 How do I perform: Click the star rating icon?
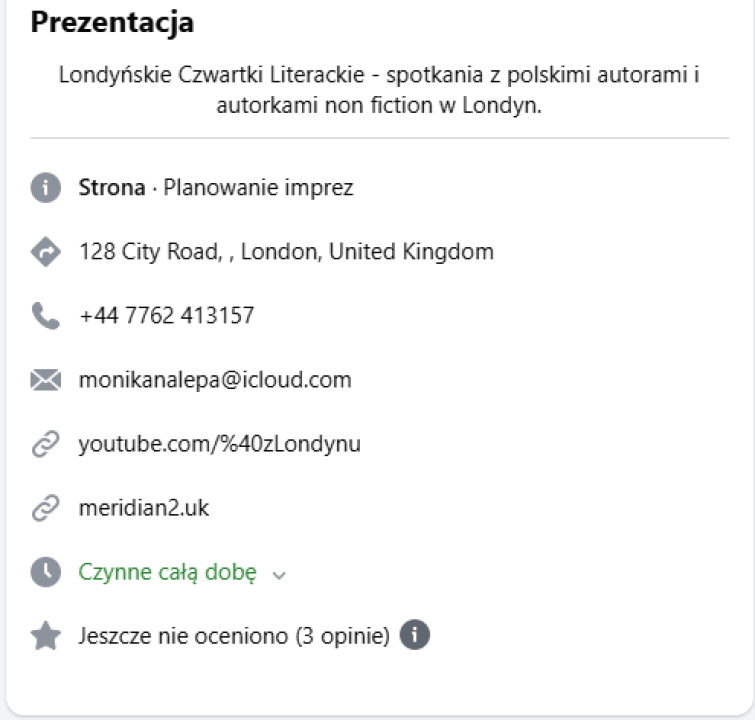(x=46, y=636)
